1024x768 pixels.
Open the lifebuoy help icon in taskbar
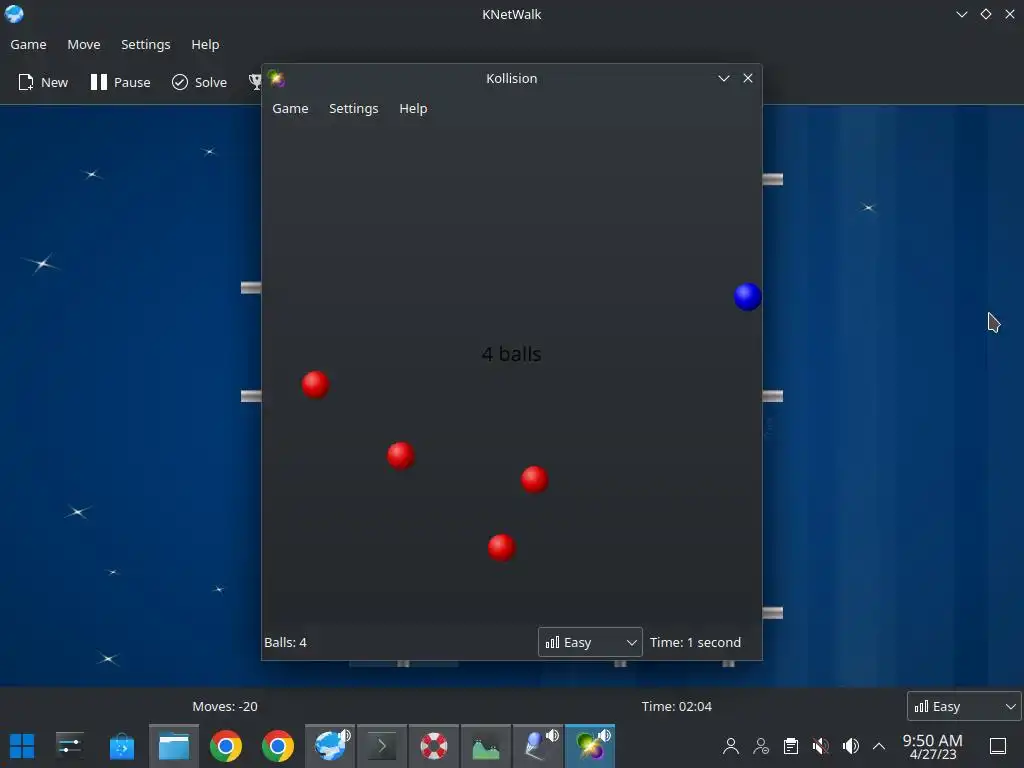pyautogui.click(x=434, y=746)
